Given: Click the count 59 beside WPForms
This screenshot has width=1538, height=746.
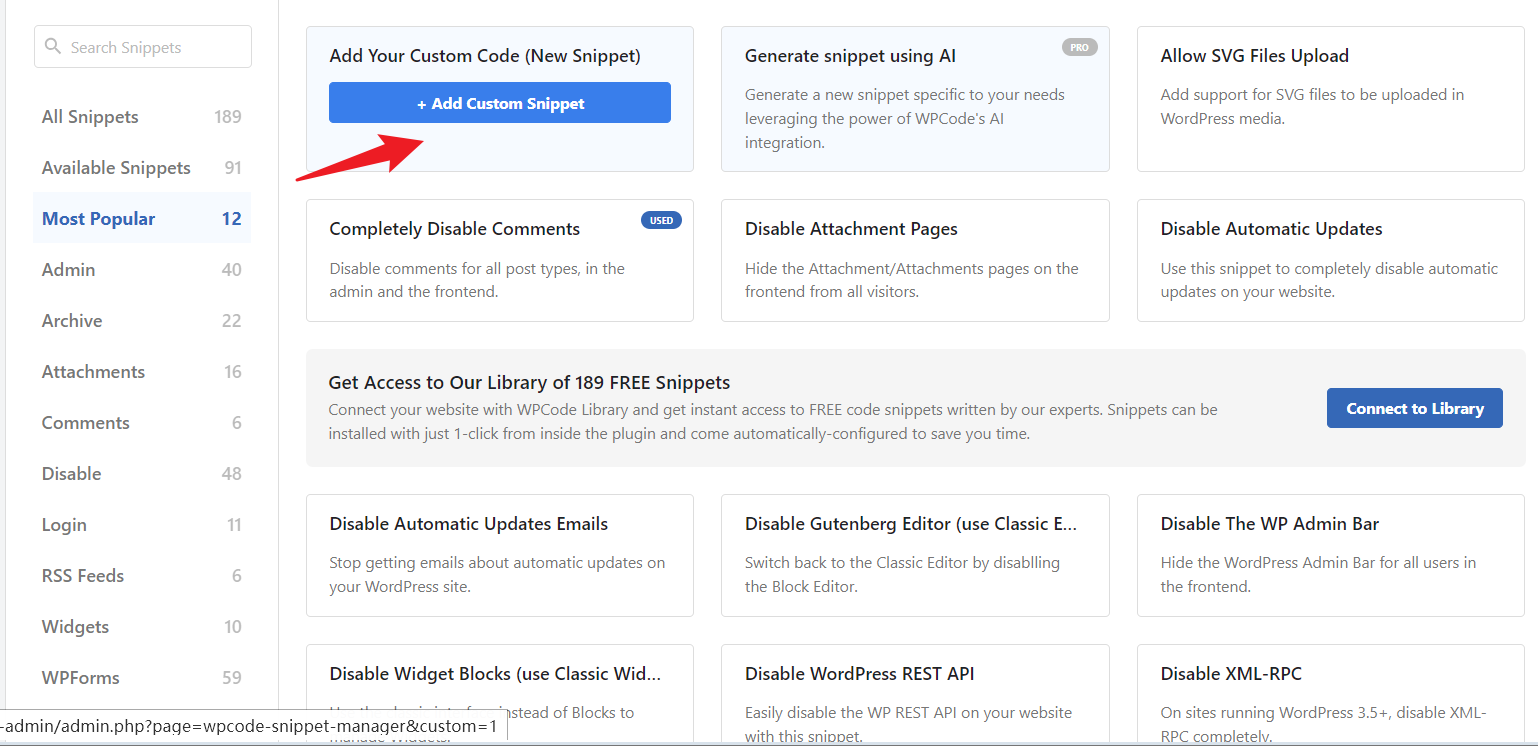Looking at the screenshot, I should [232, 678].
